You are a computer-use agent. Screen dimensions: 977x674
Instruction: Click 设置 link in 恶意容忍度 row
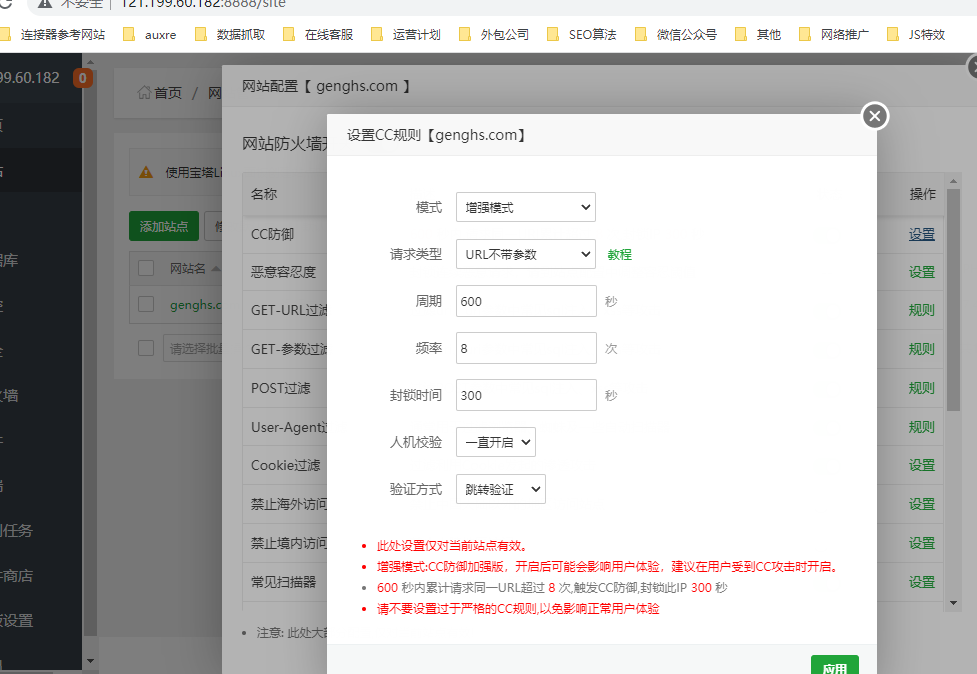pos(922,272)
